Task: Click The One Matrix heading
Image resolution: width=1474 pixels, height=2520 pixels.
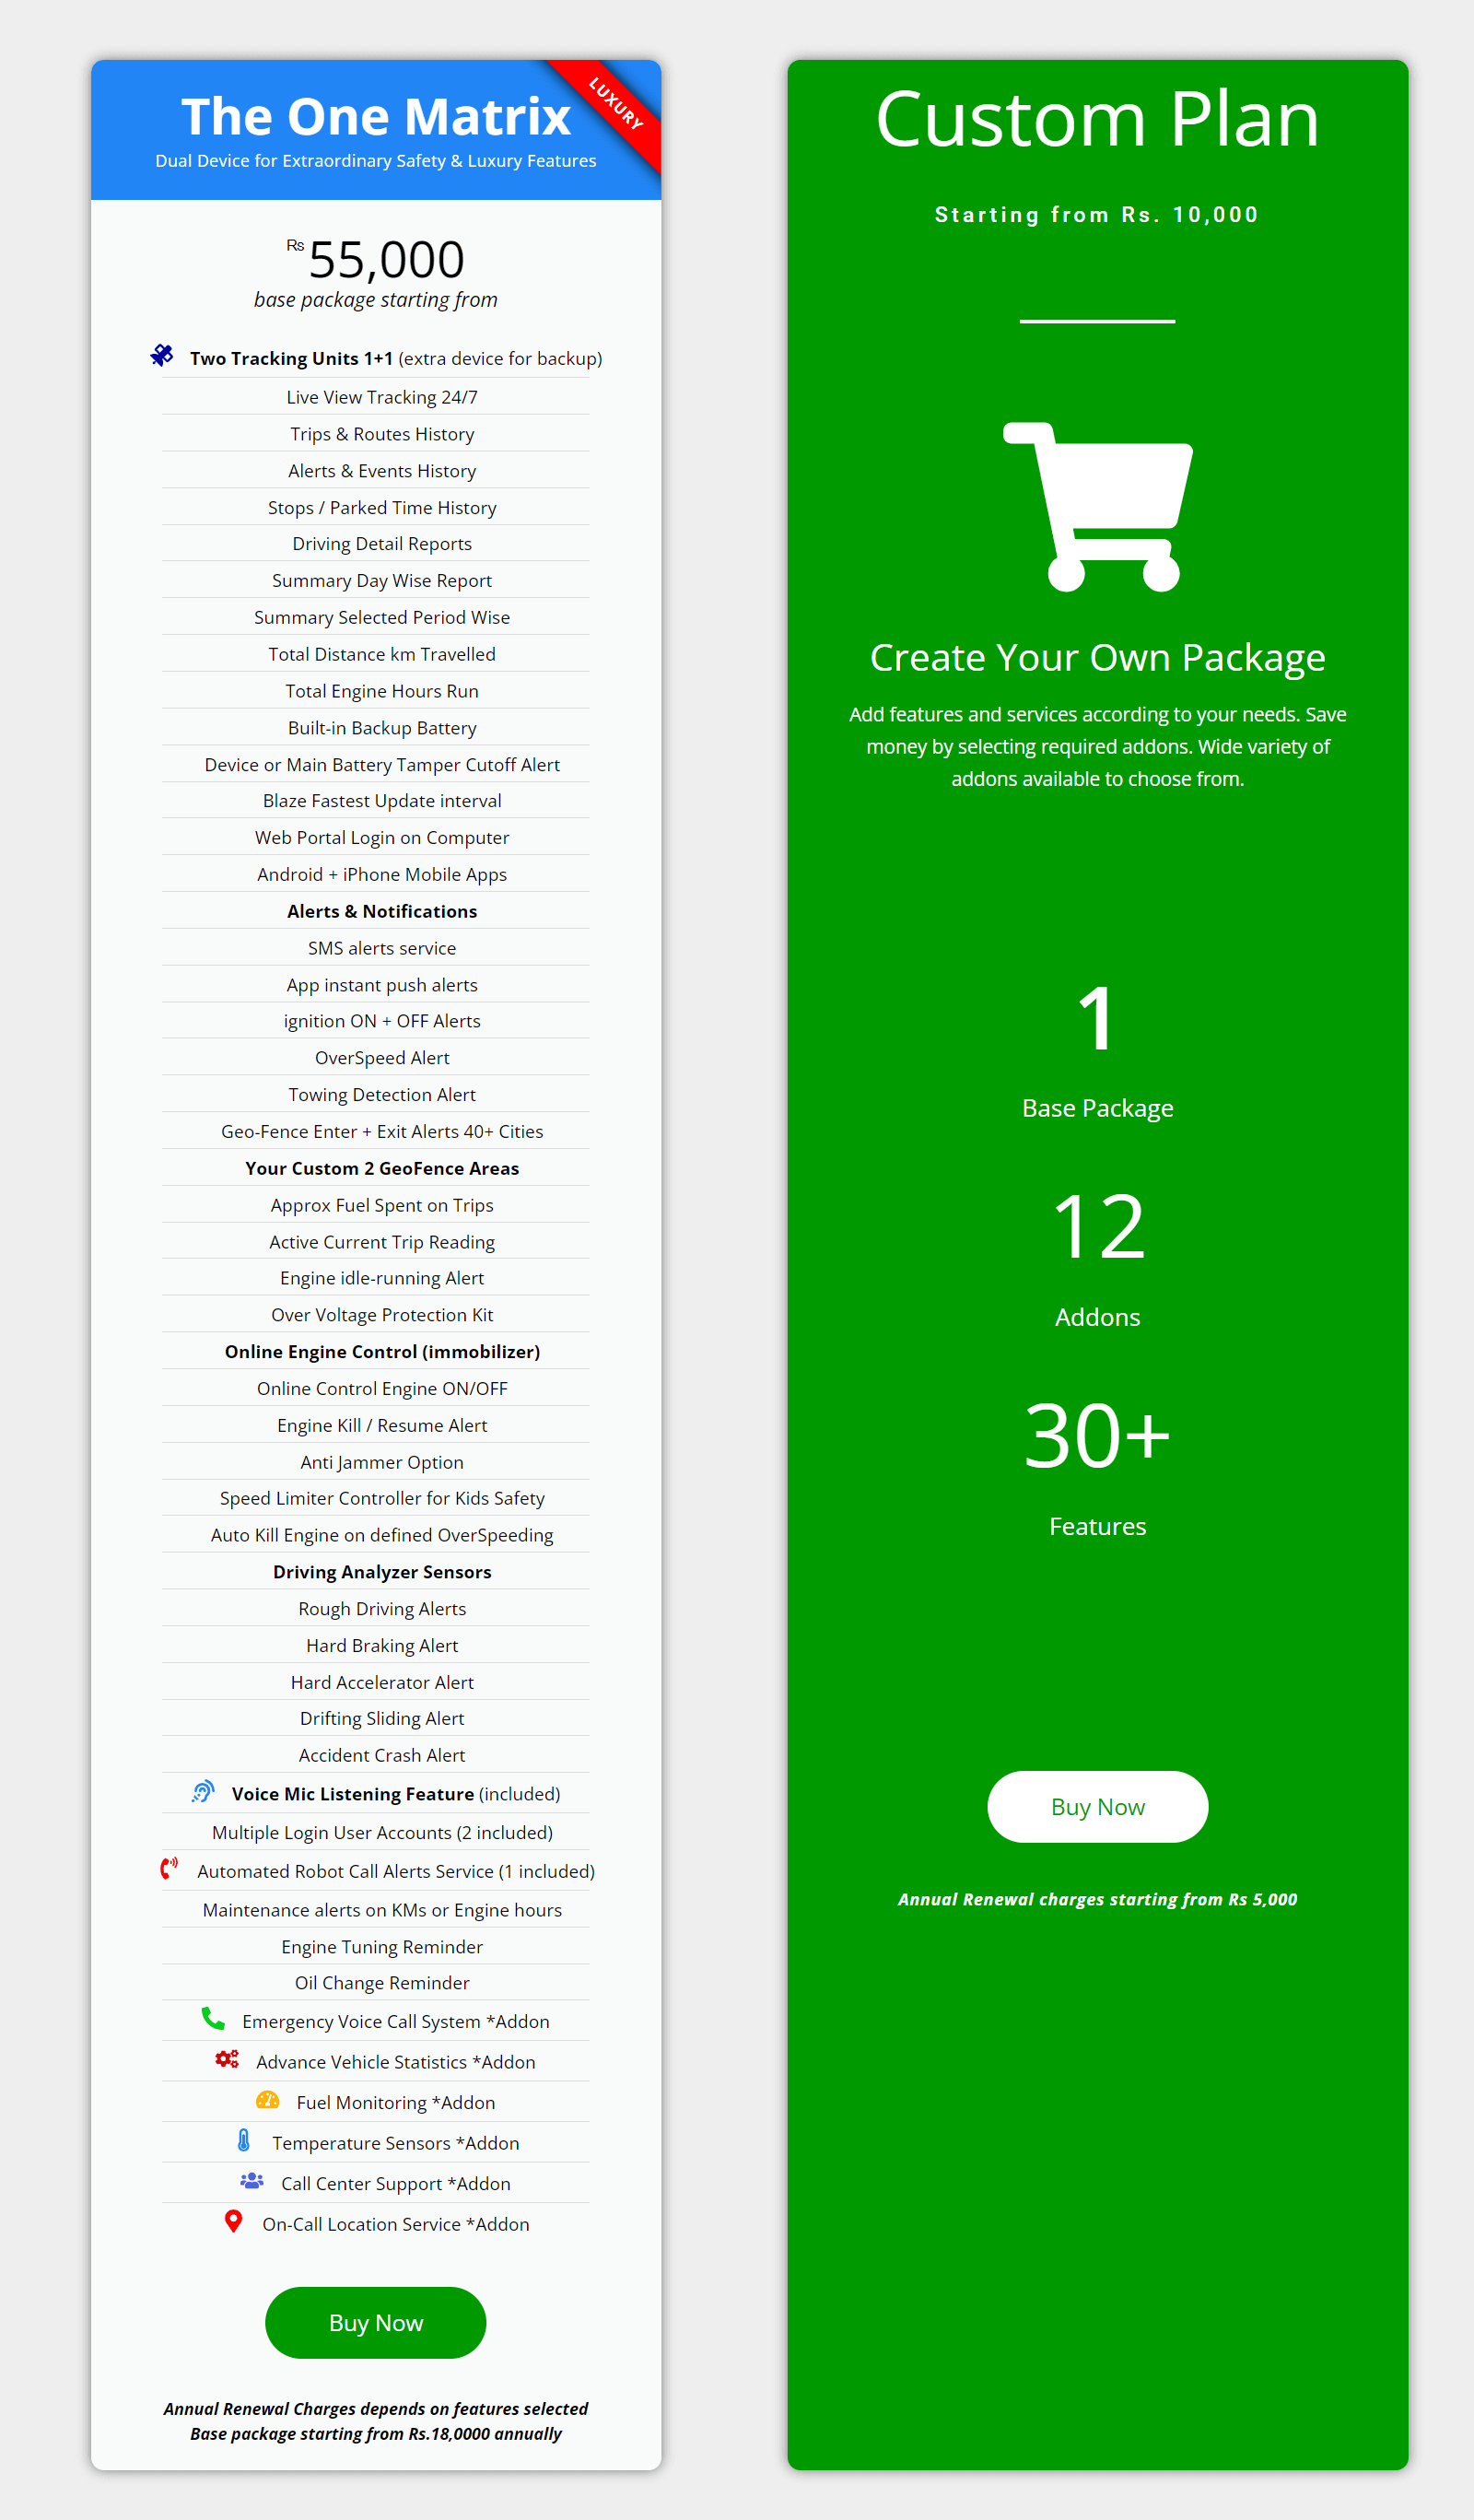Action: click(376, 117)
